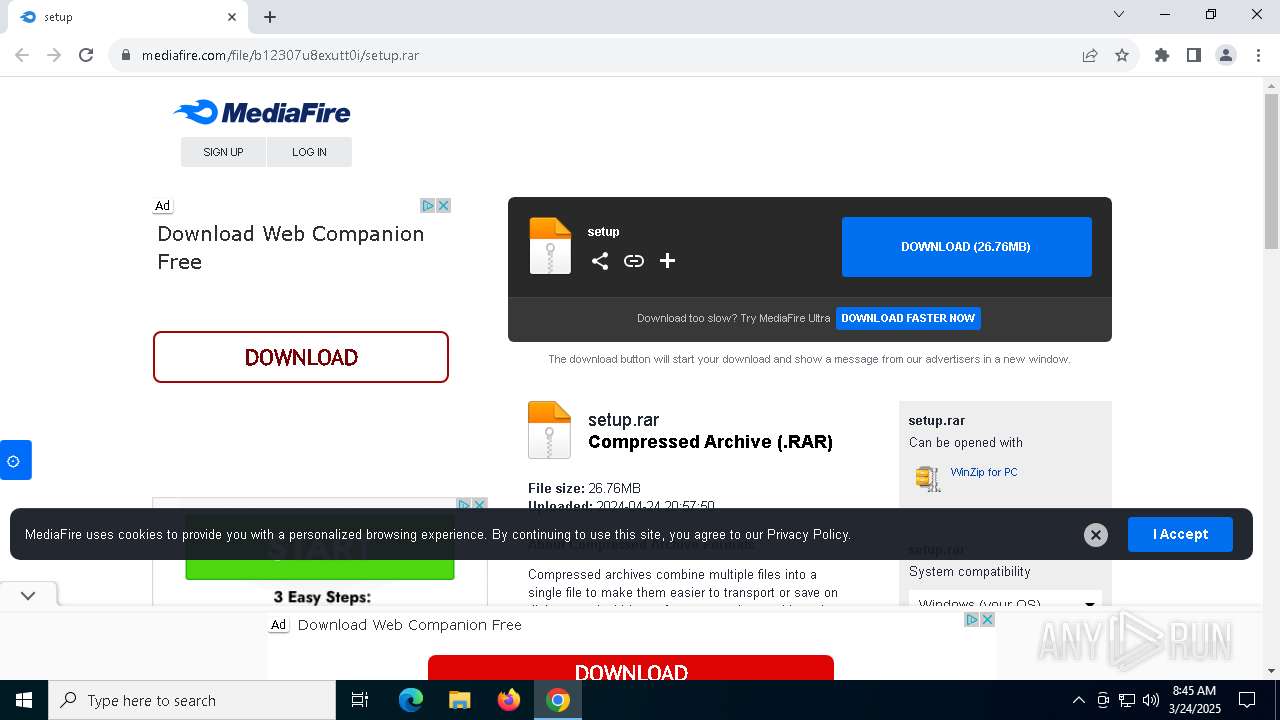This screenshot has height=720, width=1280.
Task: Open the notification center icon
Action: point(1248,700)
